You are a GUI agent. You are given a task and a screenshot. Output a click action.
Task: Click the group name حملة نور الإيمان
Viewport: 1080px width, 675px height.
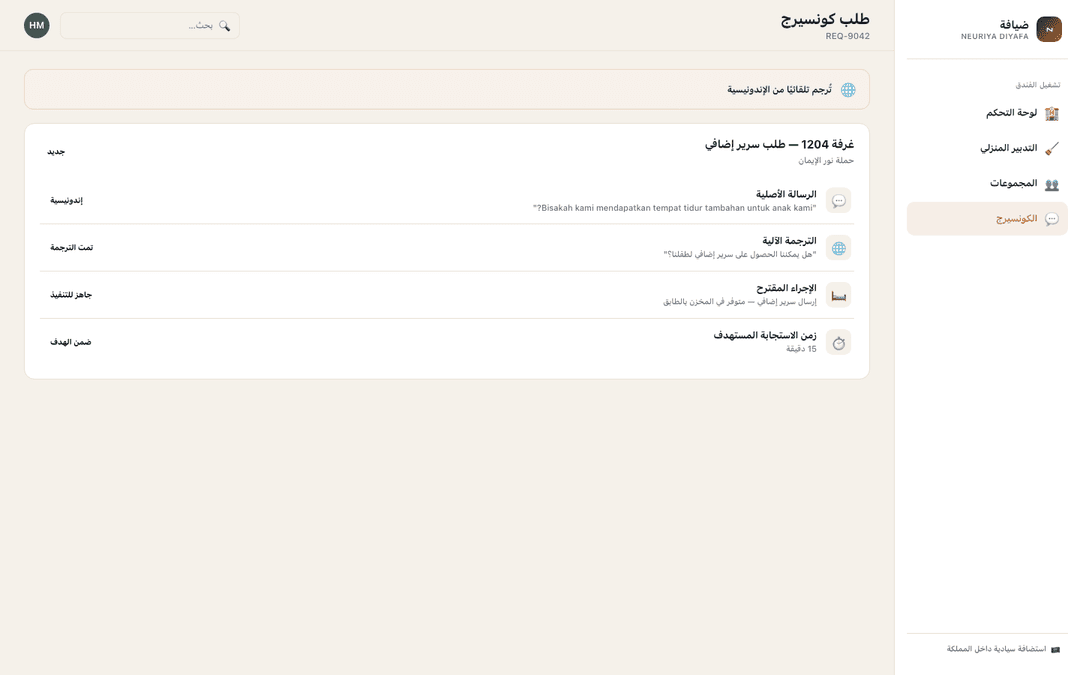coord(826,160)
